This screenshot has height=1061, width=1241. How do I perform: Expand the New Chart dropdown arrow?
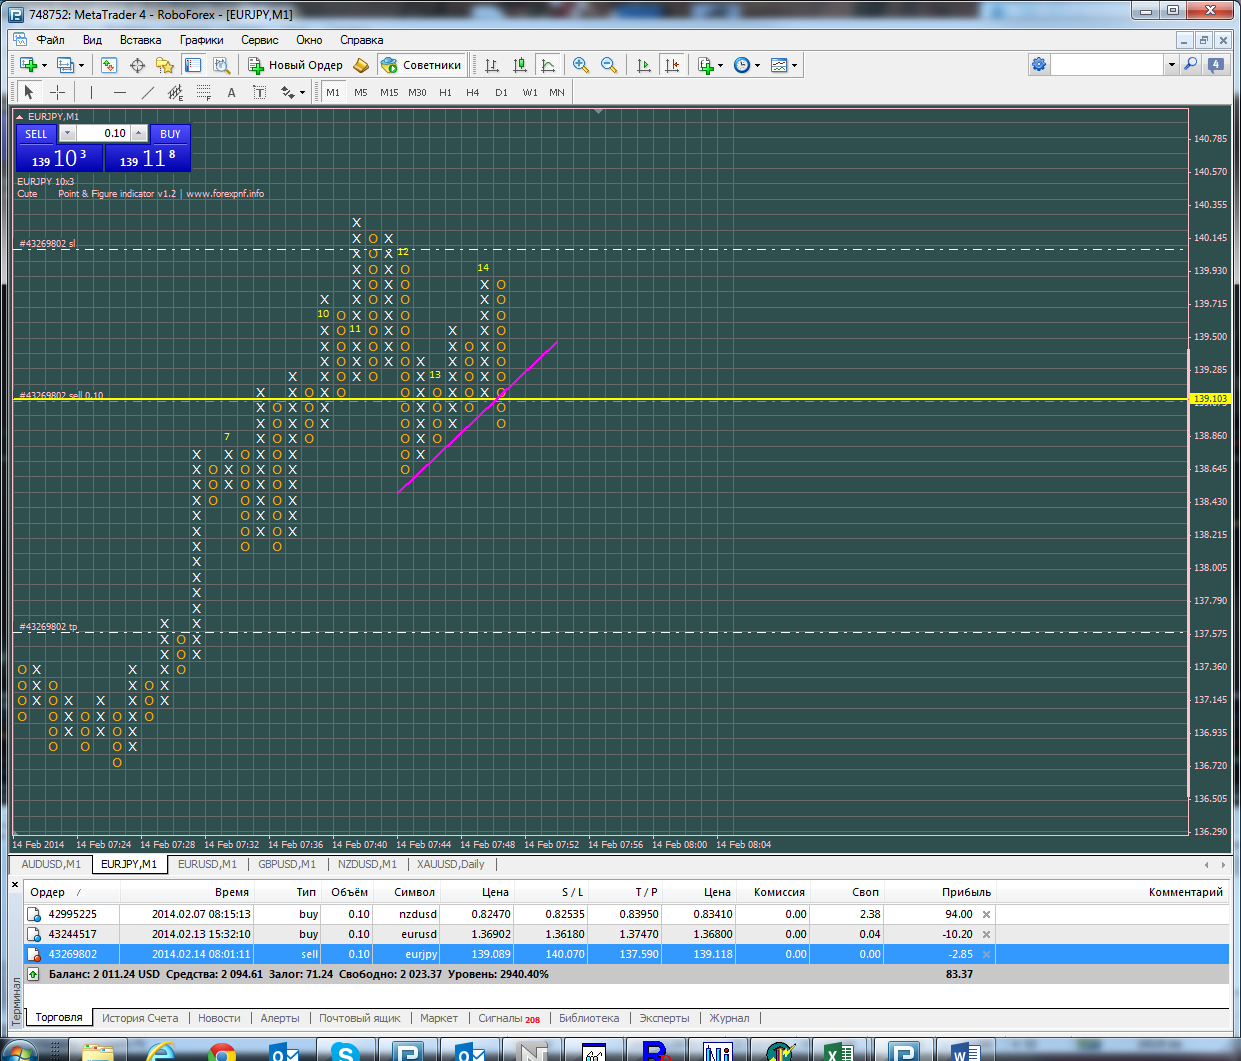(44, 65)
